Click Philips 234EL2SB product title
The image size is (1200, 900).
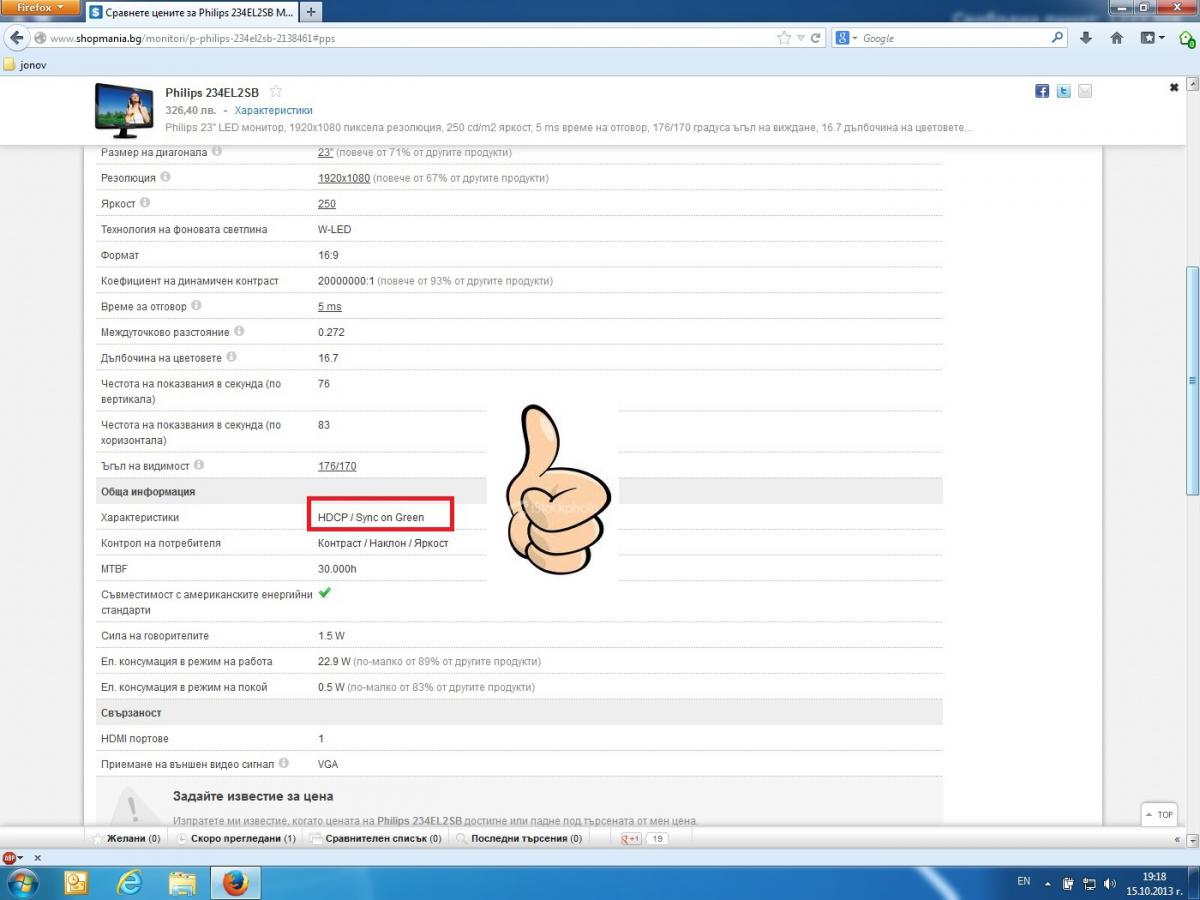pos(212,92)
